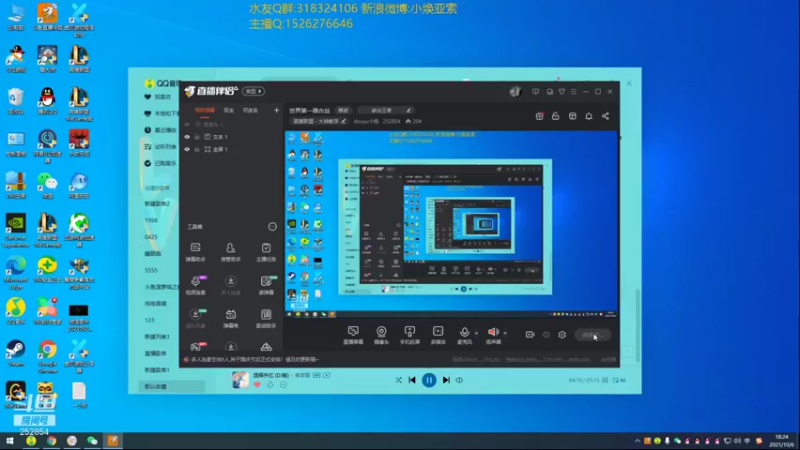Select 已购音乐 in QQ Music sidebar
Screen dimensions: 800x450
[161, 163]
